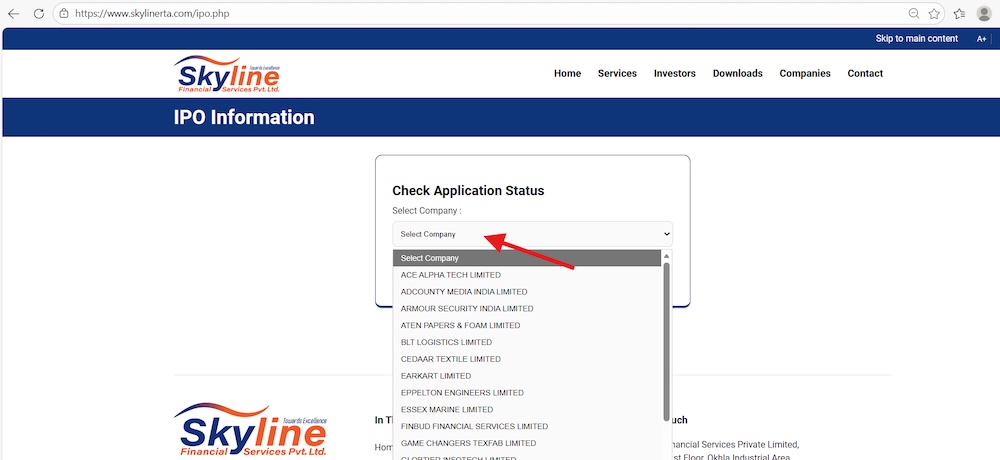Select CEDAAR TEXTILE LIMITED option
The height and width of the screenshot is (460, 1000).
[x=527, y=359]
